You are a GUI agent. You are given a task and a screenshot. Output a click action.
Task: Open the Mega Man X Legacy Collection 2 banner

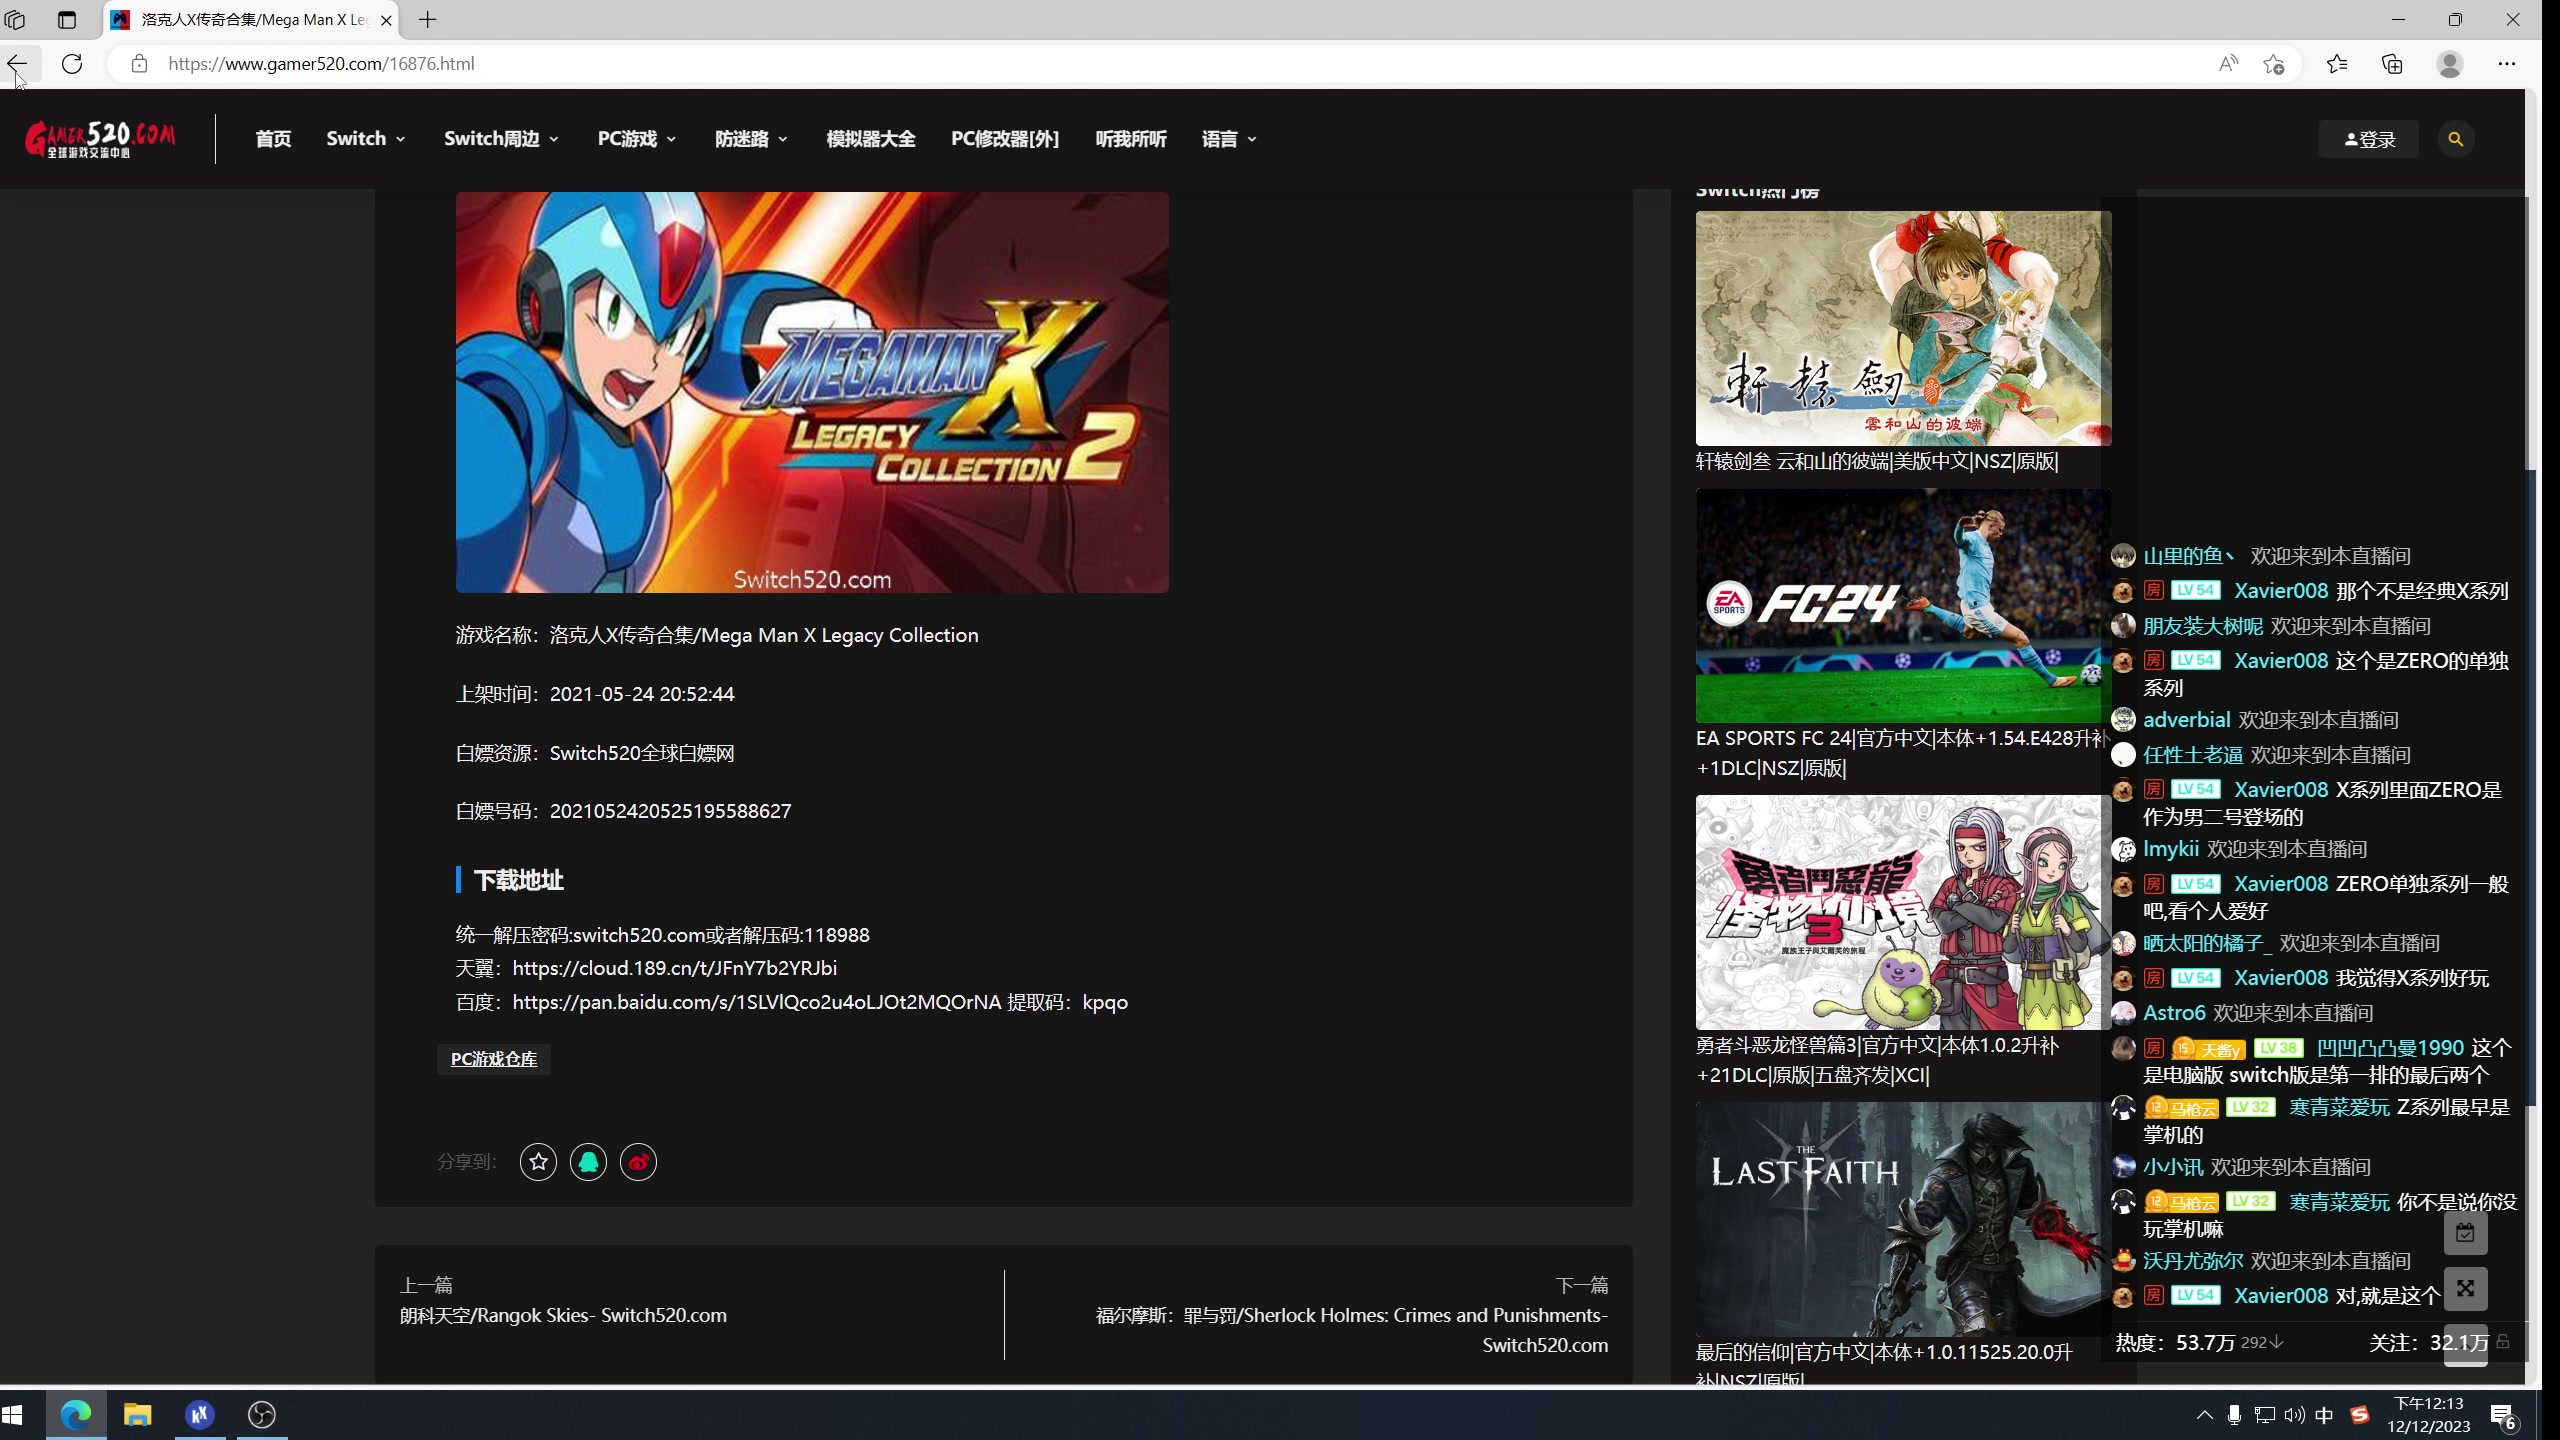point(812,392)
